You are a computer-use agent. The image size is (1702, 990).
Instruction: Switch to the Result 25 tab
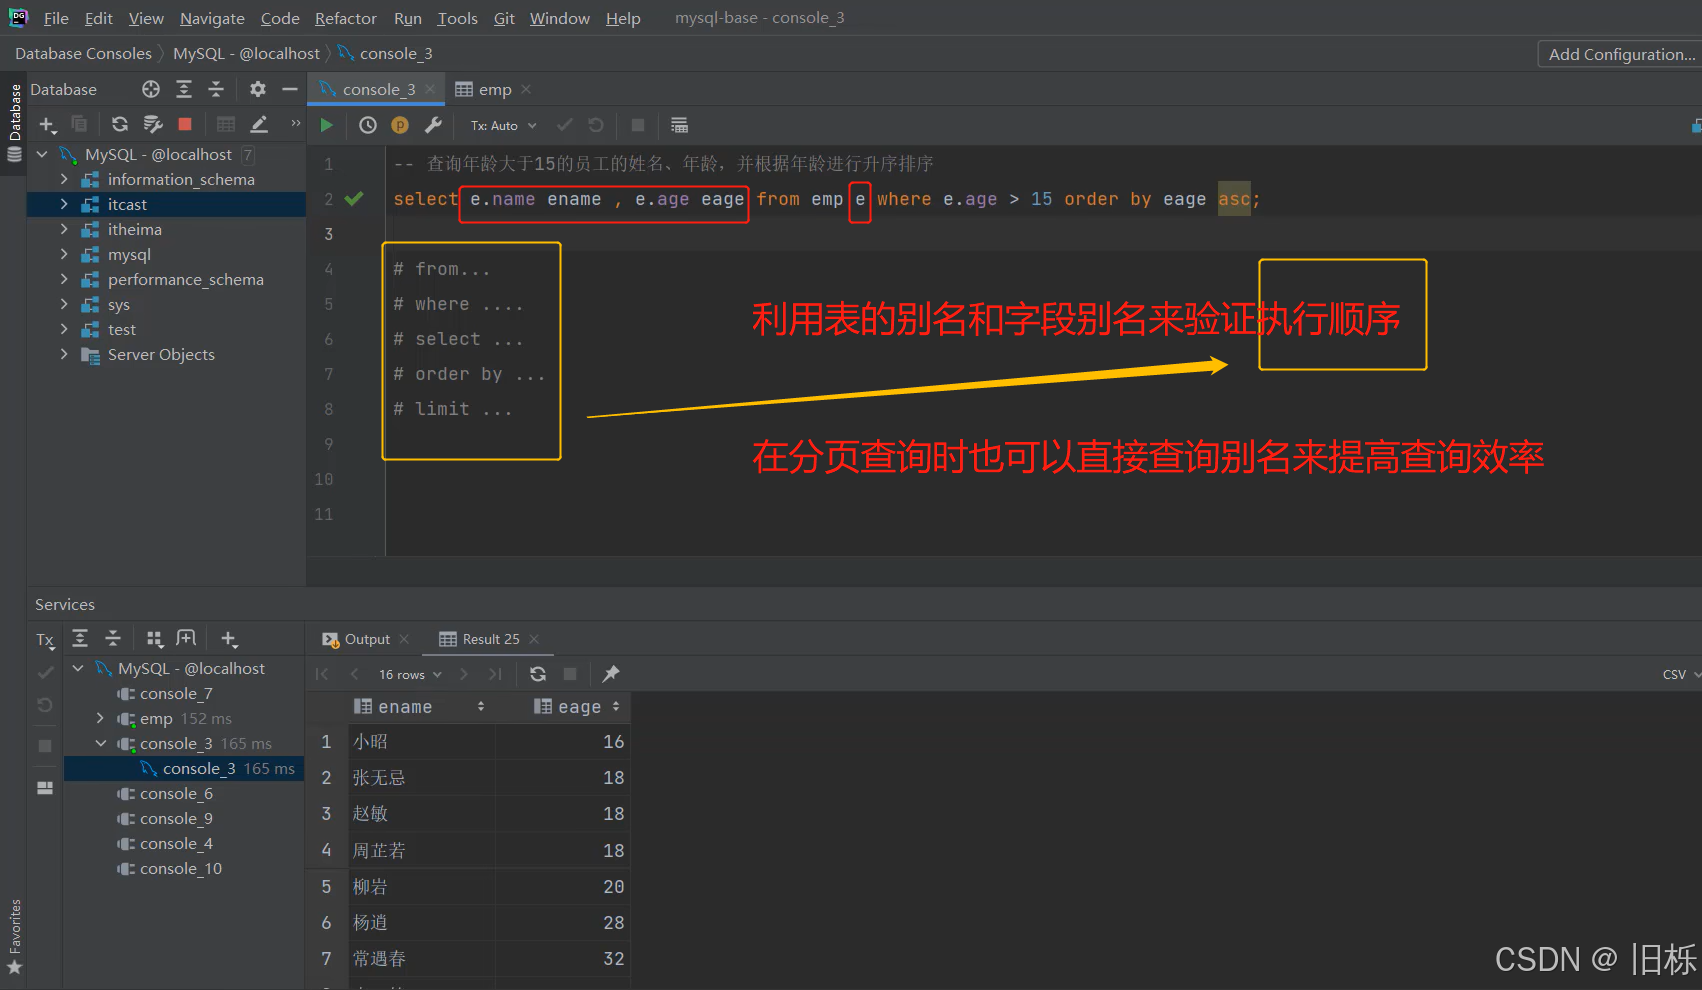pos(490,639)
